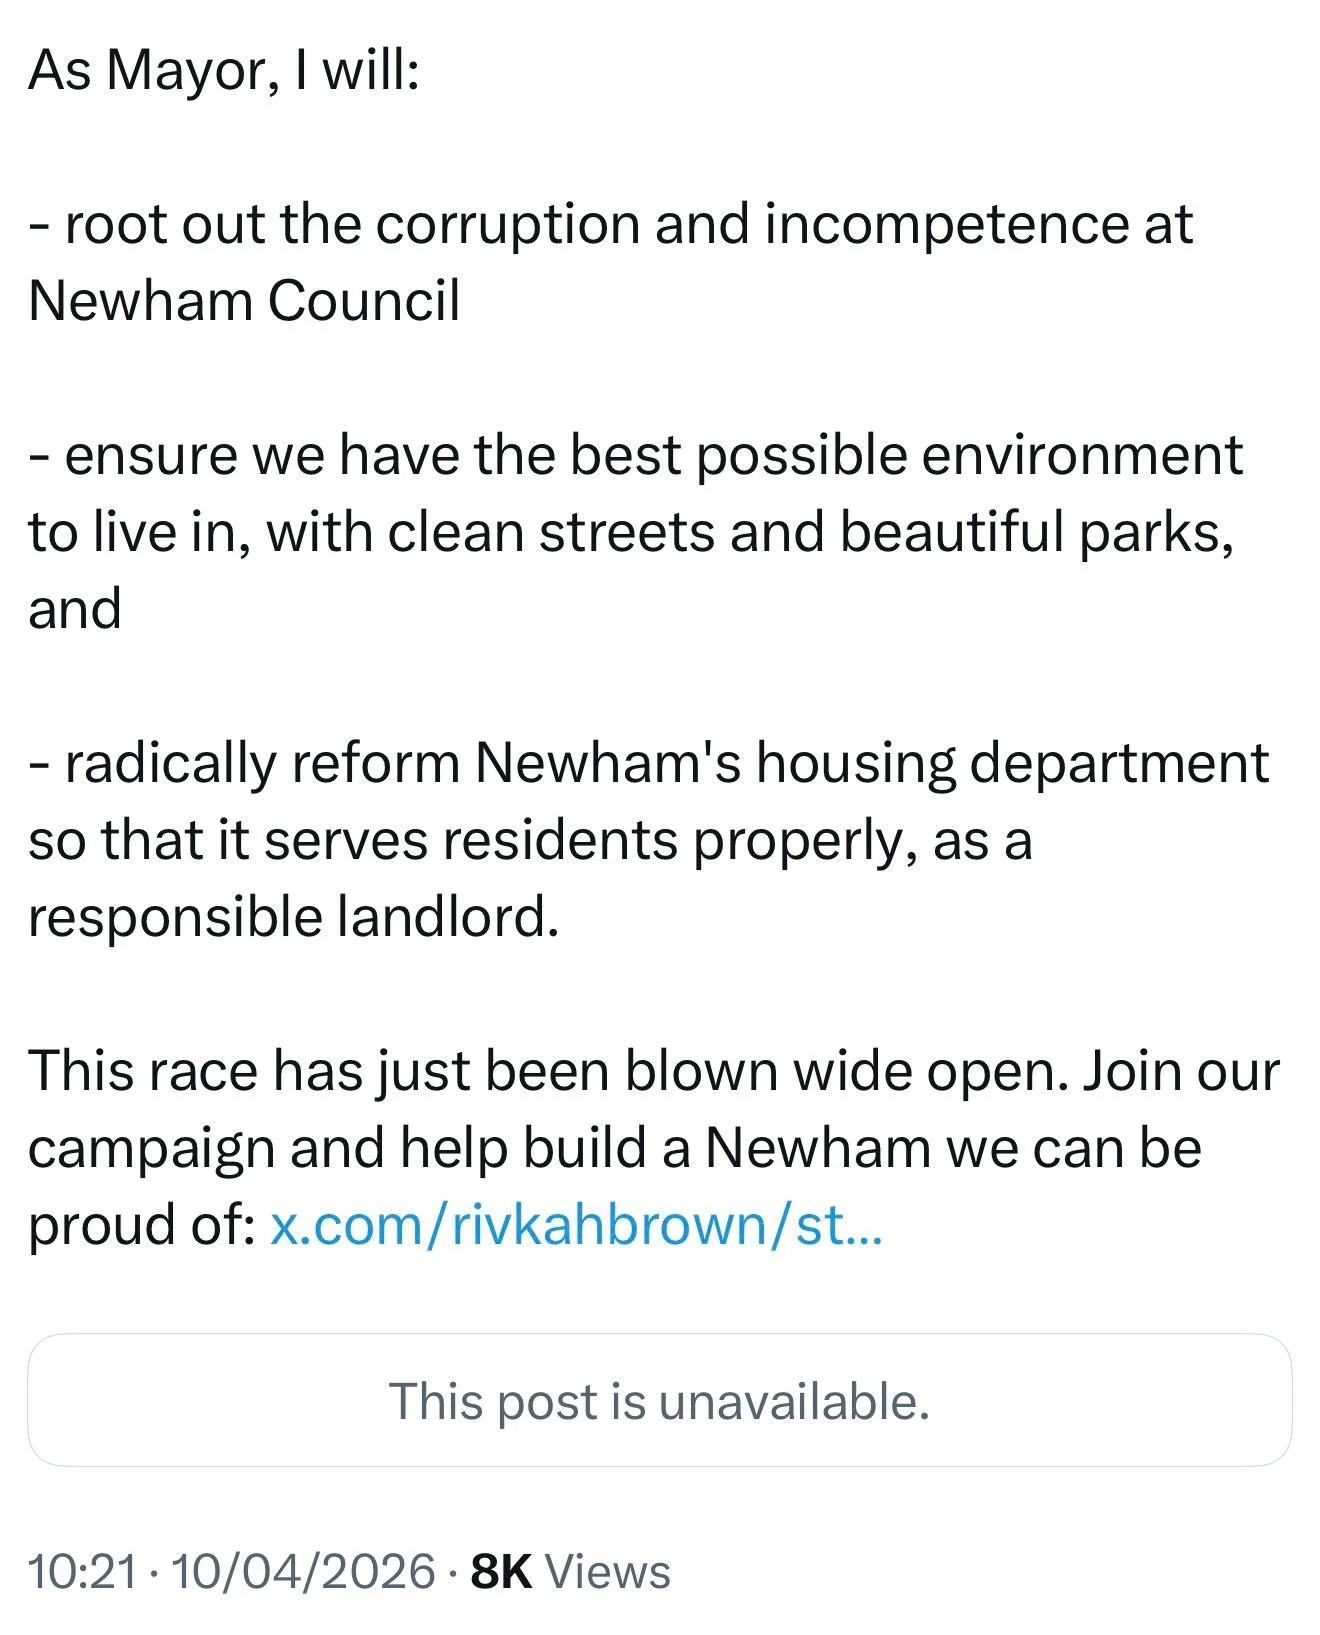Click the 'As Mayor, I will:' line
The height and width of the screenshot is (1635, 1320).
224,70
